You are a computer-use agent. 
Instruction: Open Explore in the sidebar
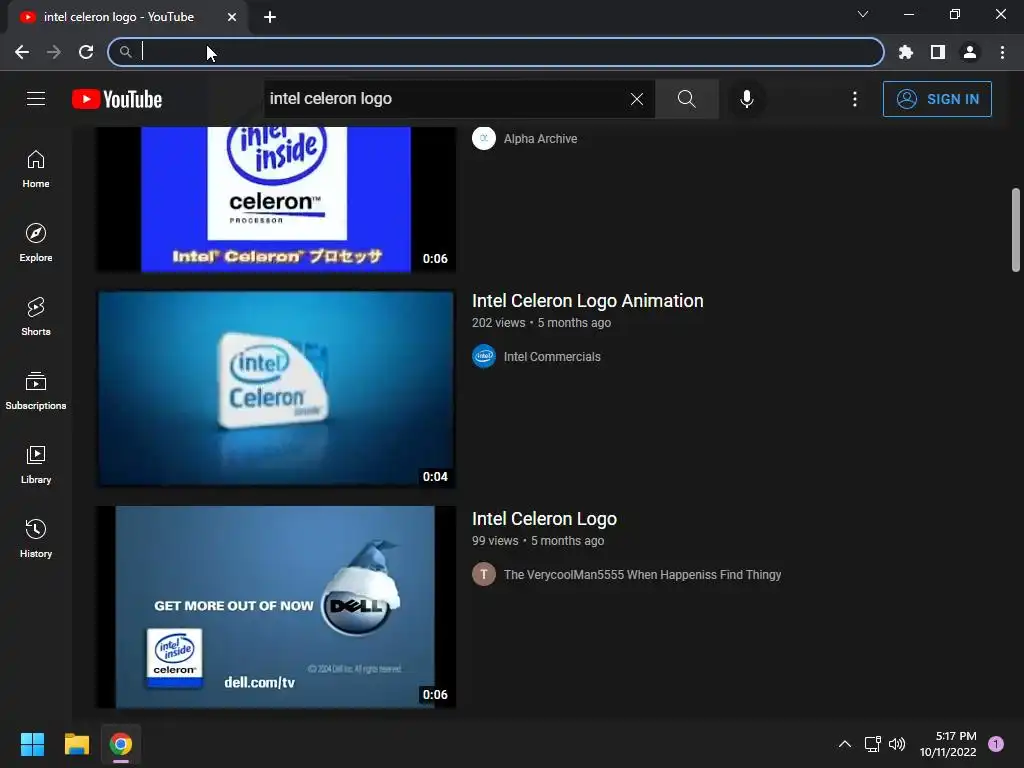pyautogui.click(x=36, y=243)
